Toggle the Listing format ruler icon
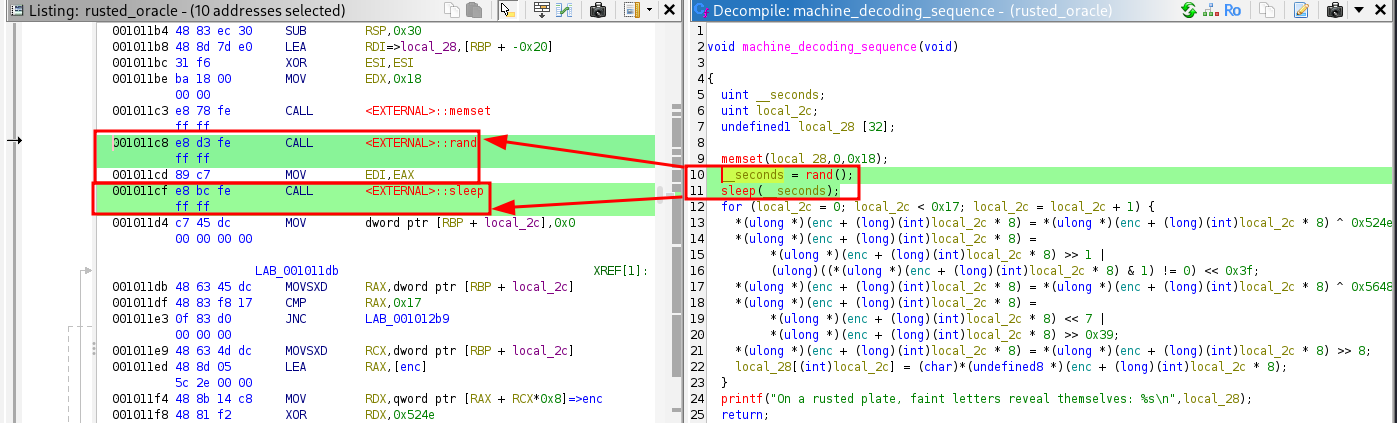Screen dimensions: 1397x423 pos(631,11)
